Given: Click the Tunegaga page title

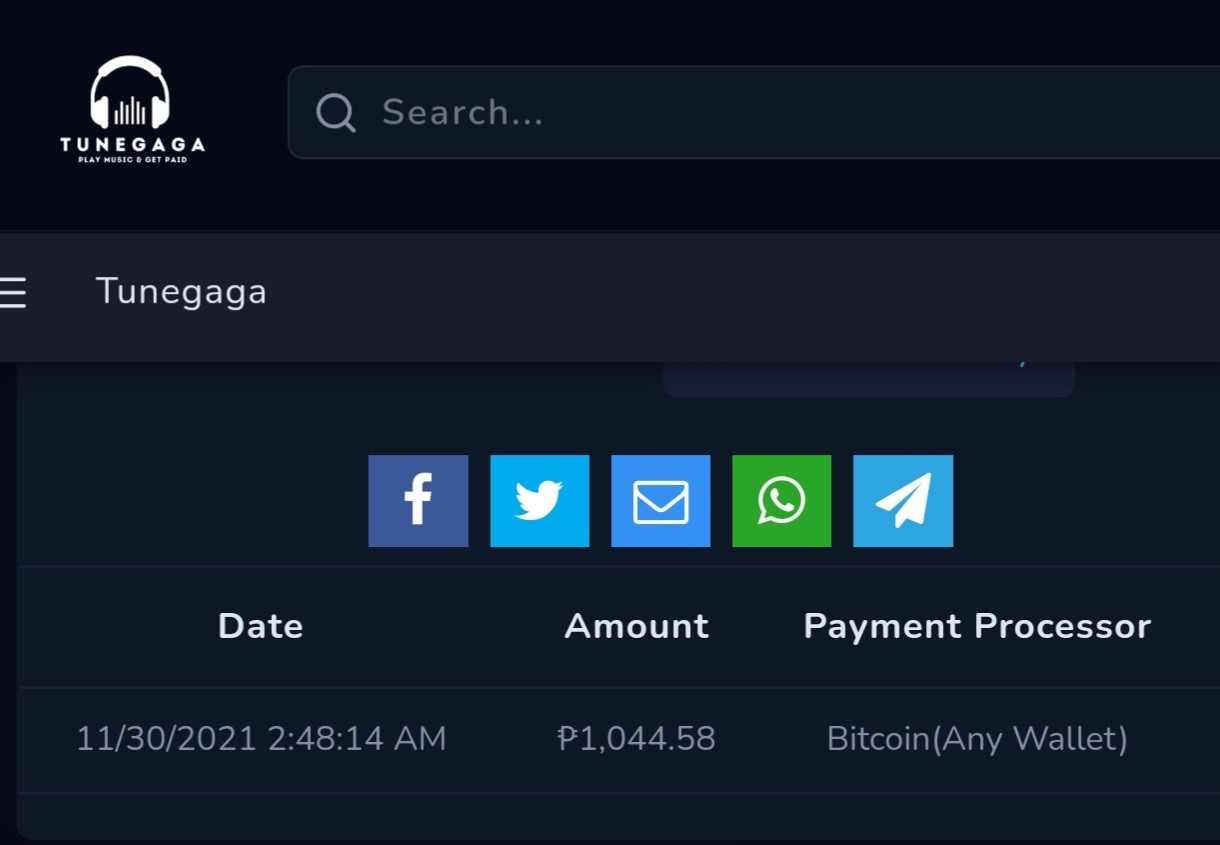Looking at the screenshot, I should click(x=181, y=291).
